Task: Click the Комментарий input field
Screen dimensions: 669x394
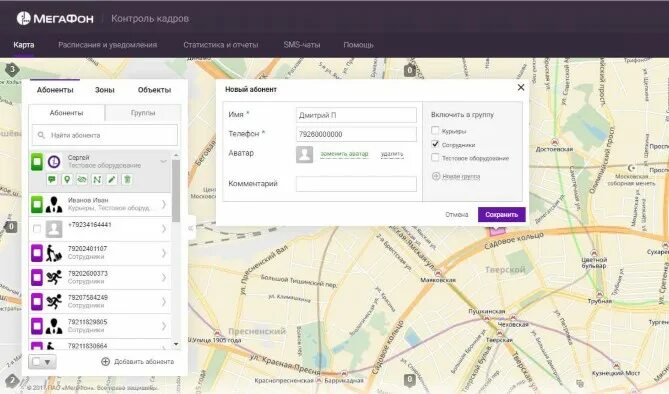Action: point(356,184)
